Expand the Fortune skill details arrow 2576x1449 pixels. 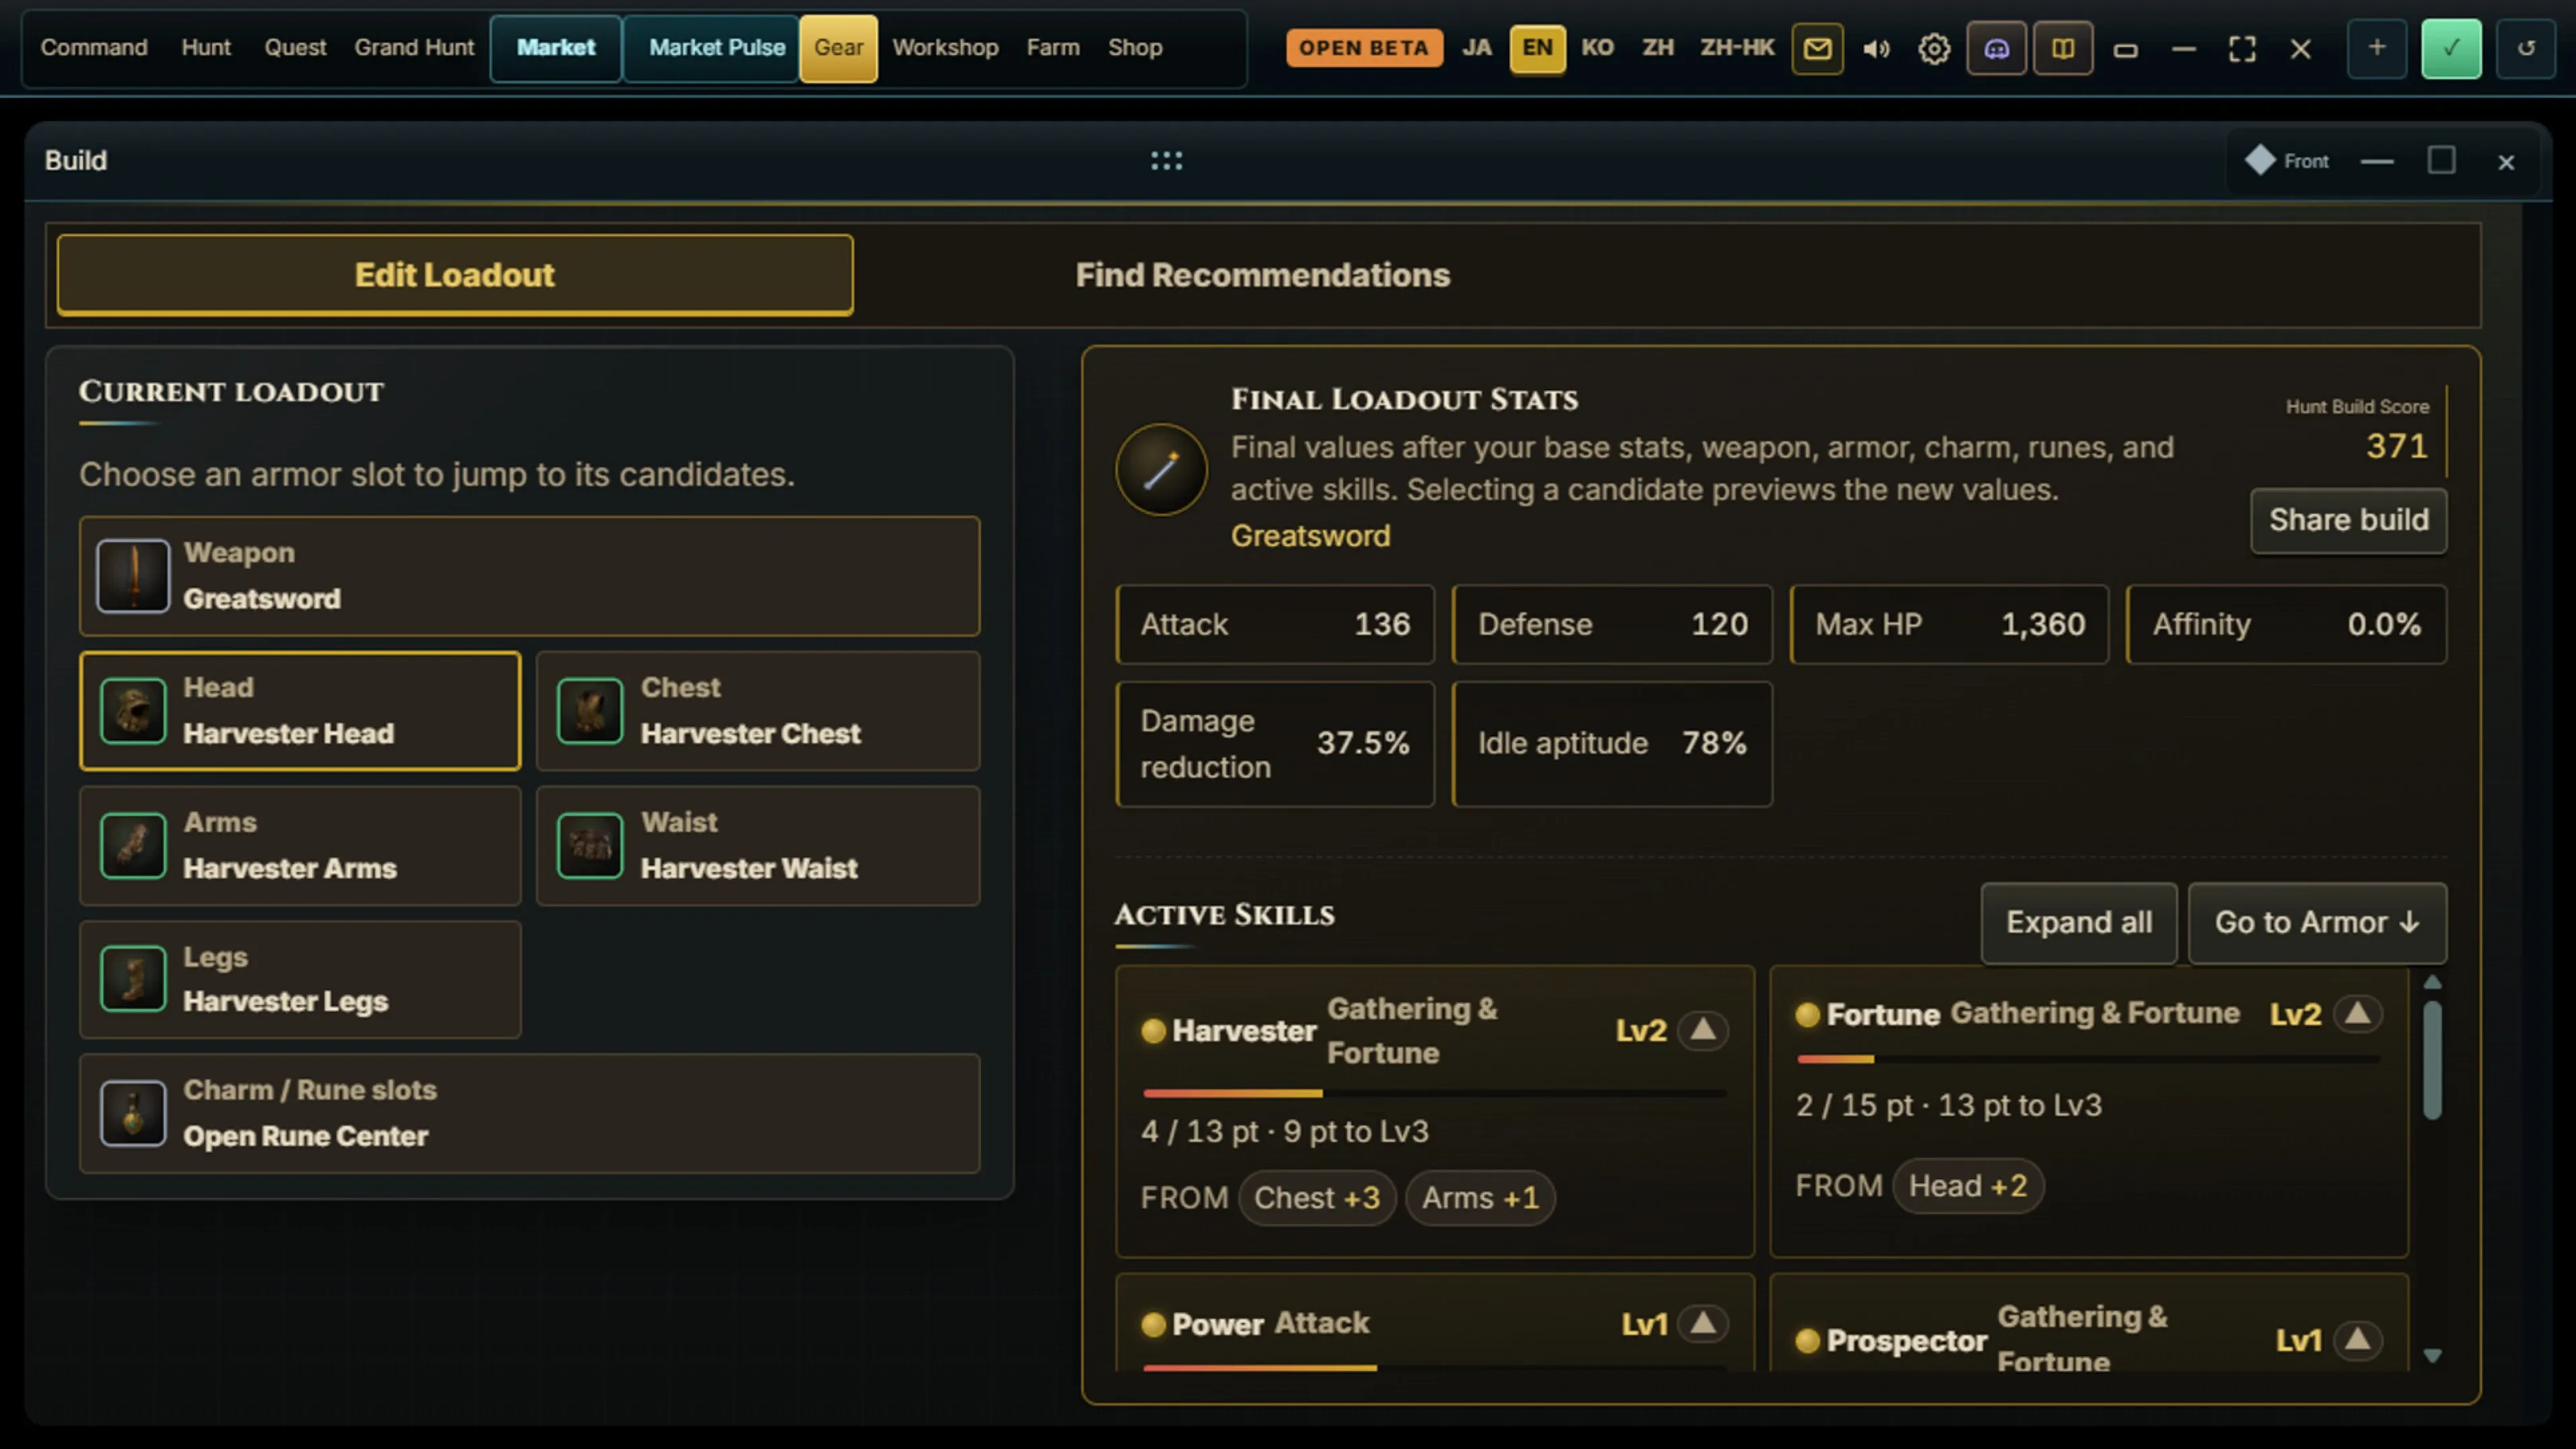point(2357,1014)
